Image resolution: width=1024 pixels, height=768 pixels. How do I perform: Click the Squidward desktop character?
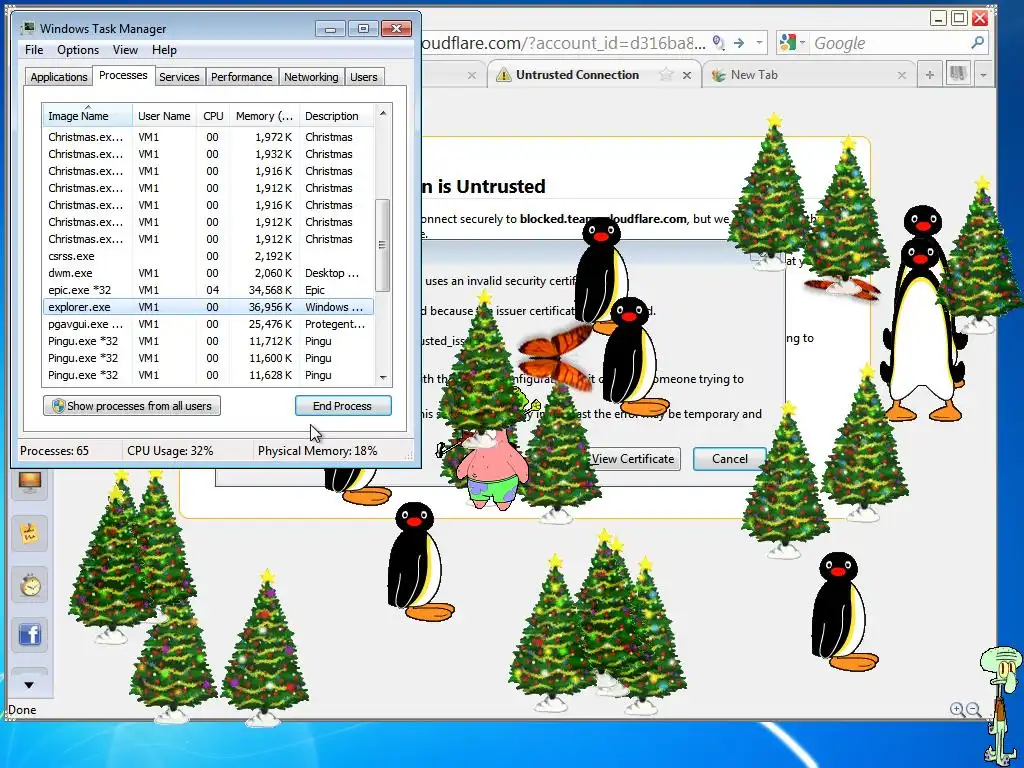tap(1001, 704)
